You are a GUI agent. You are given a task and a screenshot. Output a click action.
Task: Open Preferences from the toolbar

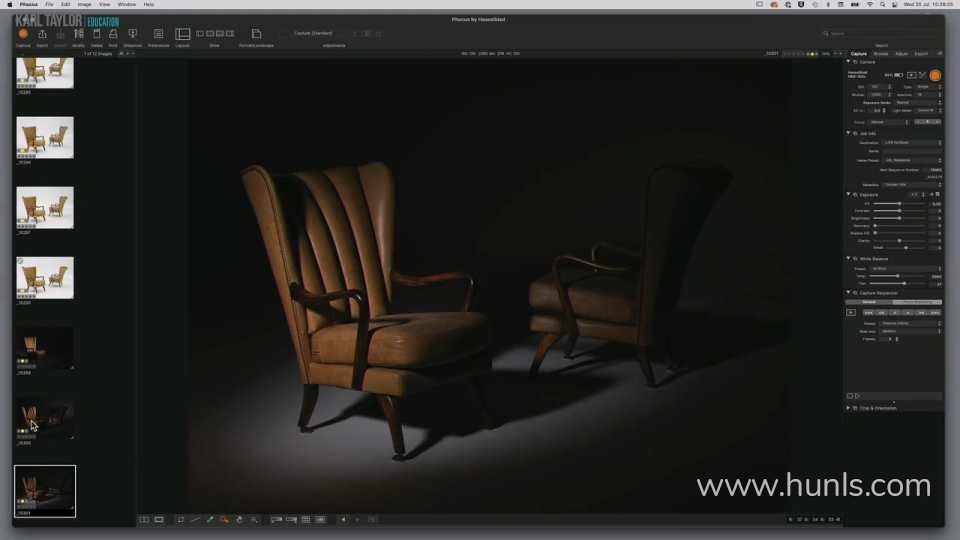point(158,34)
